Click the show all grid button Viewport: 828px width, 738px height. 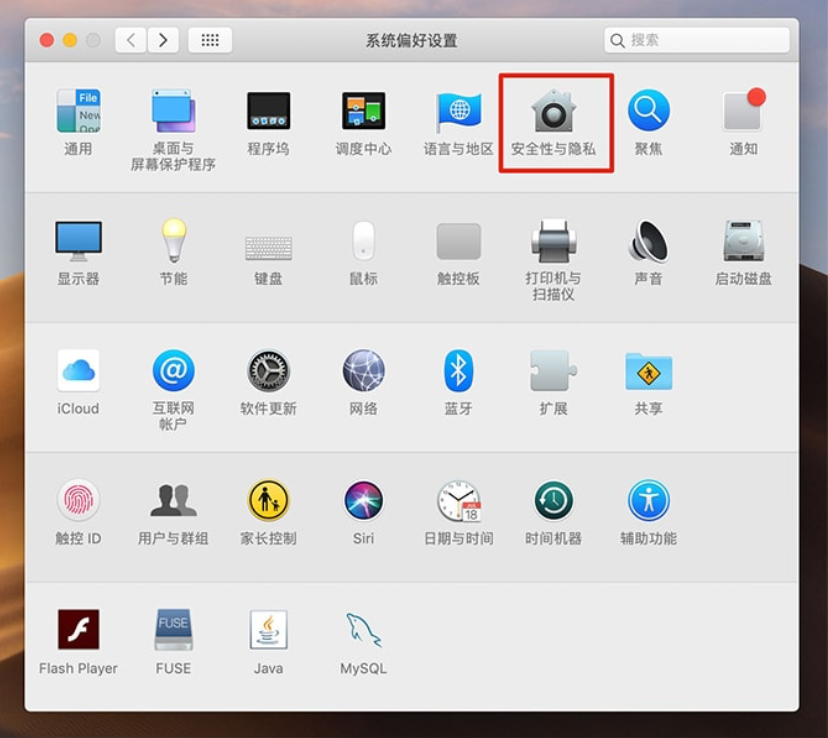pyautogui.click(x=210, y=40)
